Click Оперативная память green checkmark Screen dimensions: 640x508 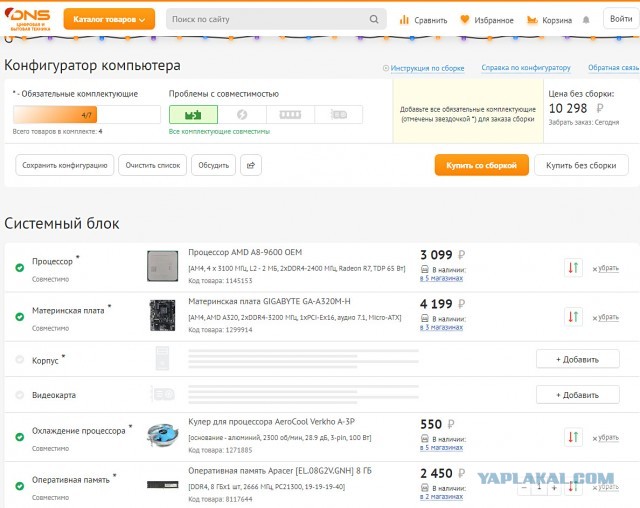19,486
